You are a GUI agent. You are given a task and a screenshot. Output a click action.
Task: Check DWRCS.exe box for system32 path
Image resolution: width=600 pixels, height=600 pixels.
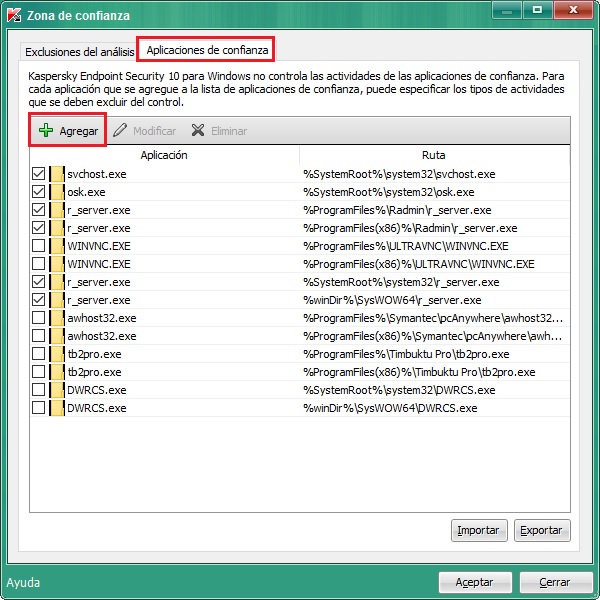tap(39, 390)
